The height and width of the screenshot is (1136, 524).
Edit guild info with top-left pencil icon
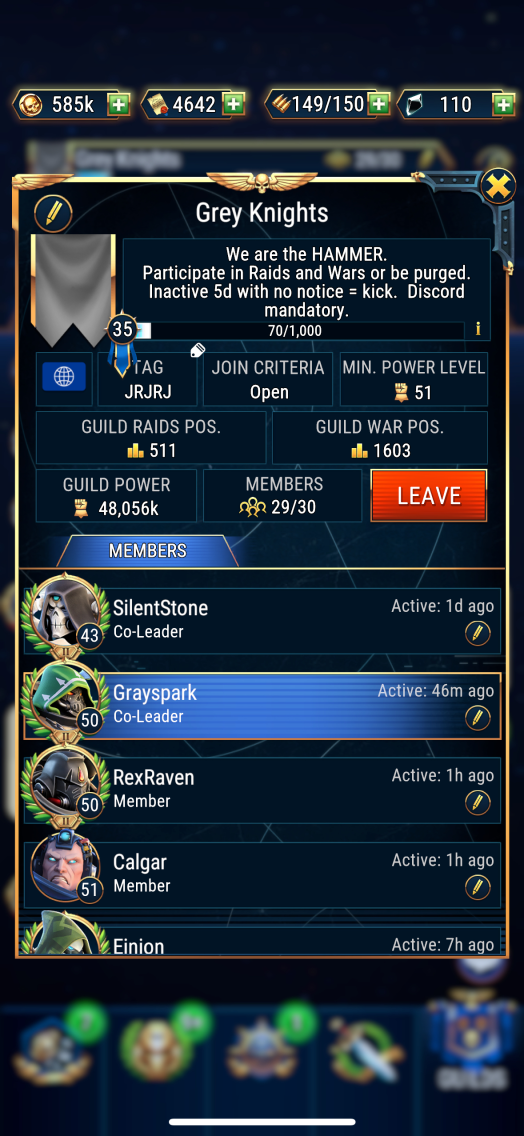tap(53, 212)
